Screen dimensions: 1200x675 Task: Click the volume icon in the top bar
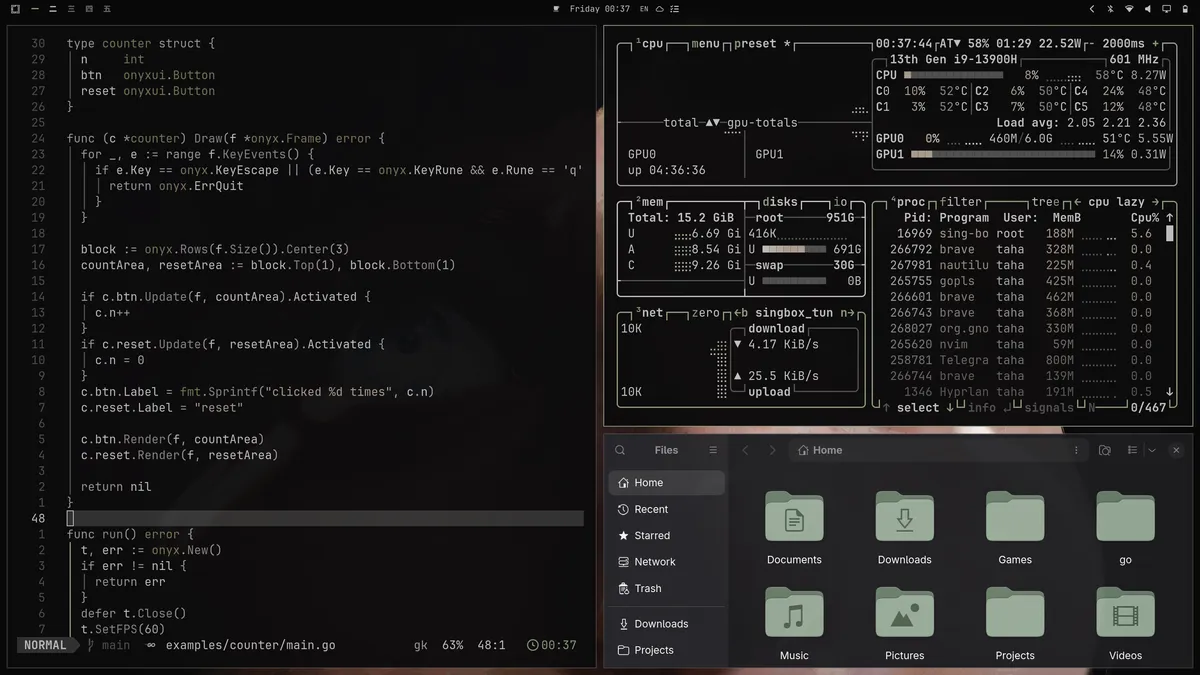pyautogui.click(x=1147, y=9)
